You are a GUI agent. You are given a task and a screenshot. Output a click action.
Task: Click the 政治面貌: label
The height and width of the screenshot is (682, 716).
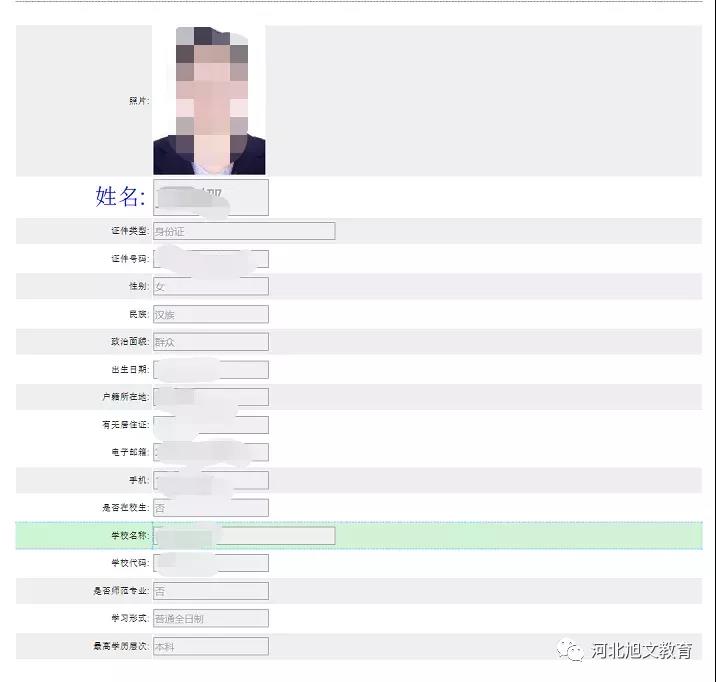[x=130, y=341]
